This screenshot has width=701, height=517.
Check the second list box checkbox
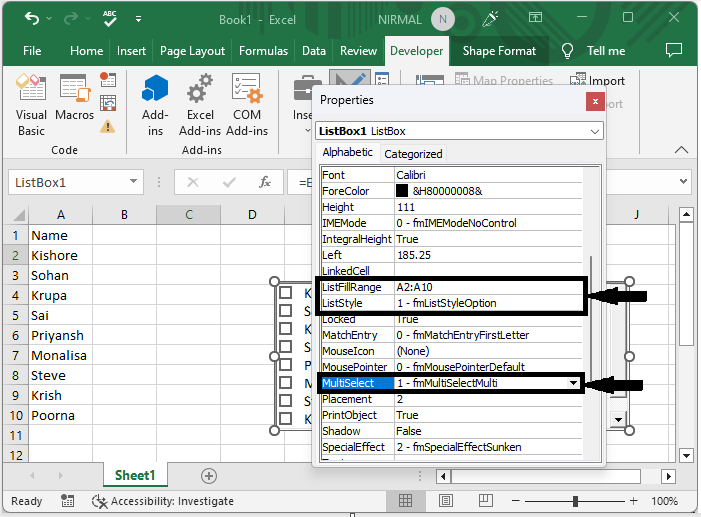point(285,311)
